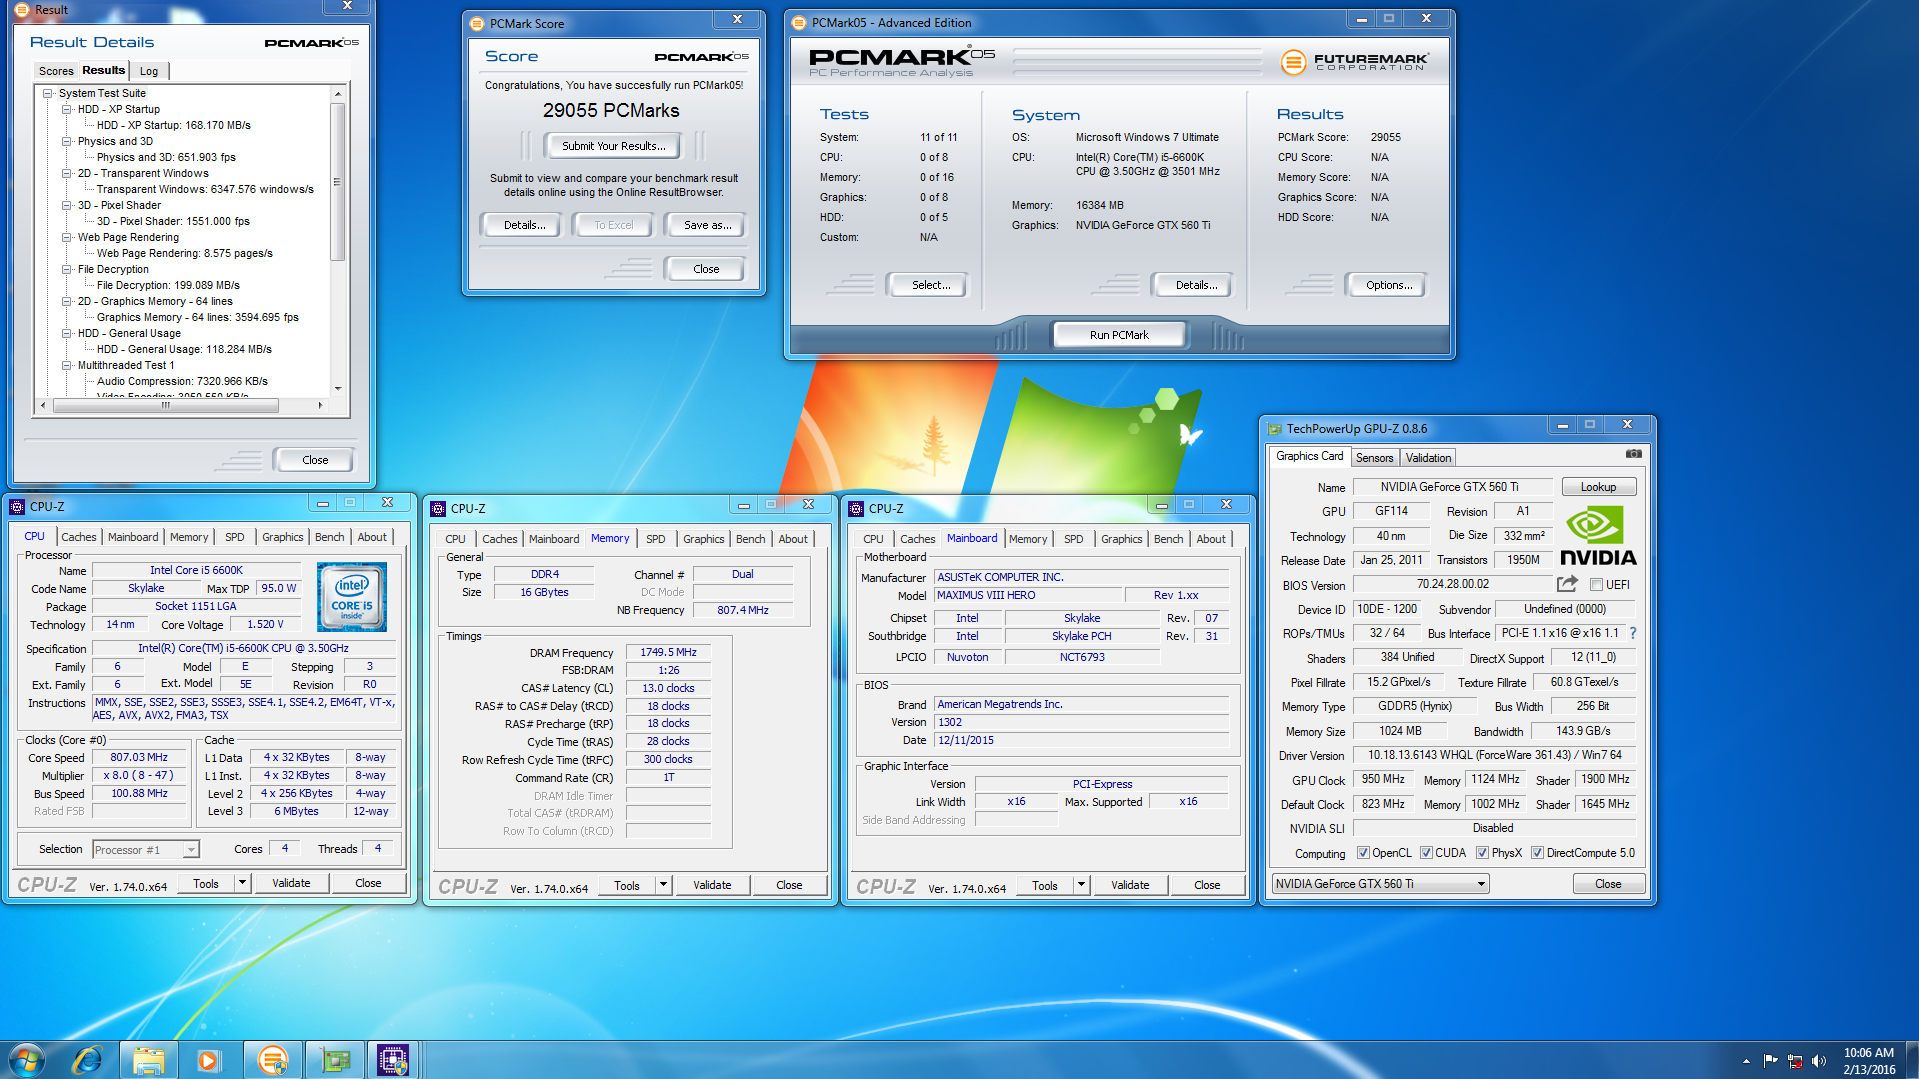The height and width of the screenshot is (1079, 1919).
Task: Click the Run PCMark button
Action: pyautogui.click(x=1119, y=335)
